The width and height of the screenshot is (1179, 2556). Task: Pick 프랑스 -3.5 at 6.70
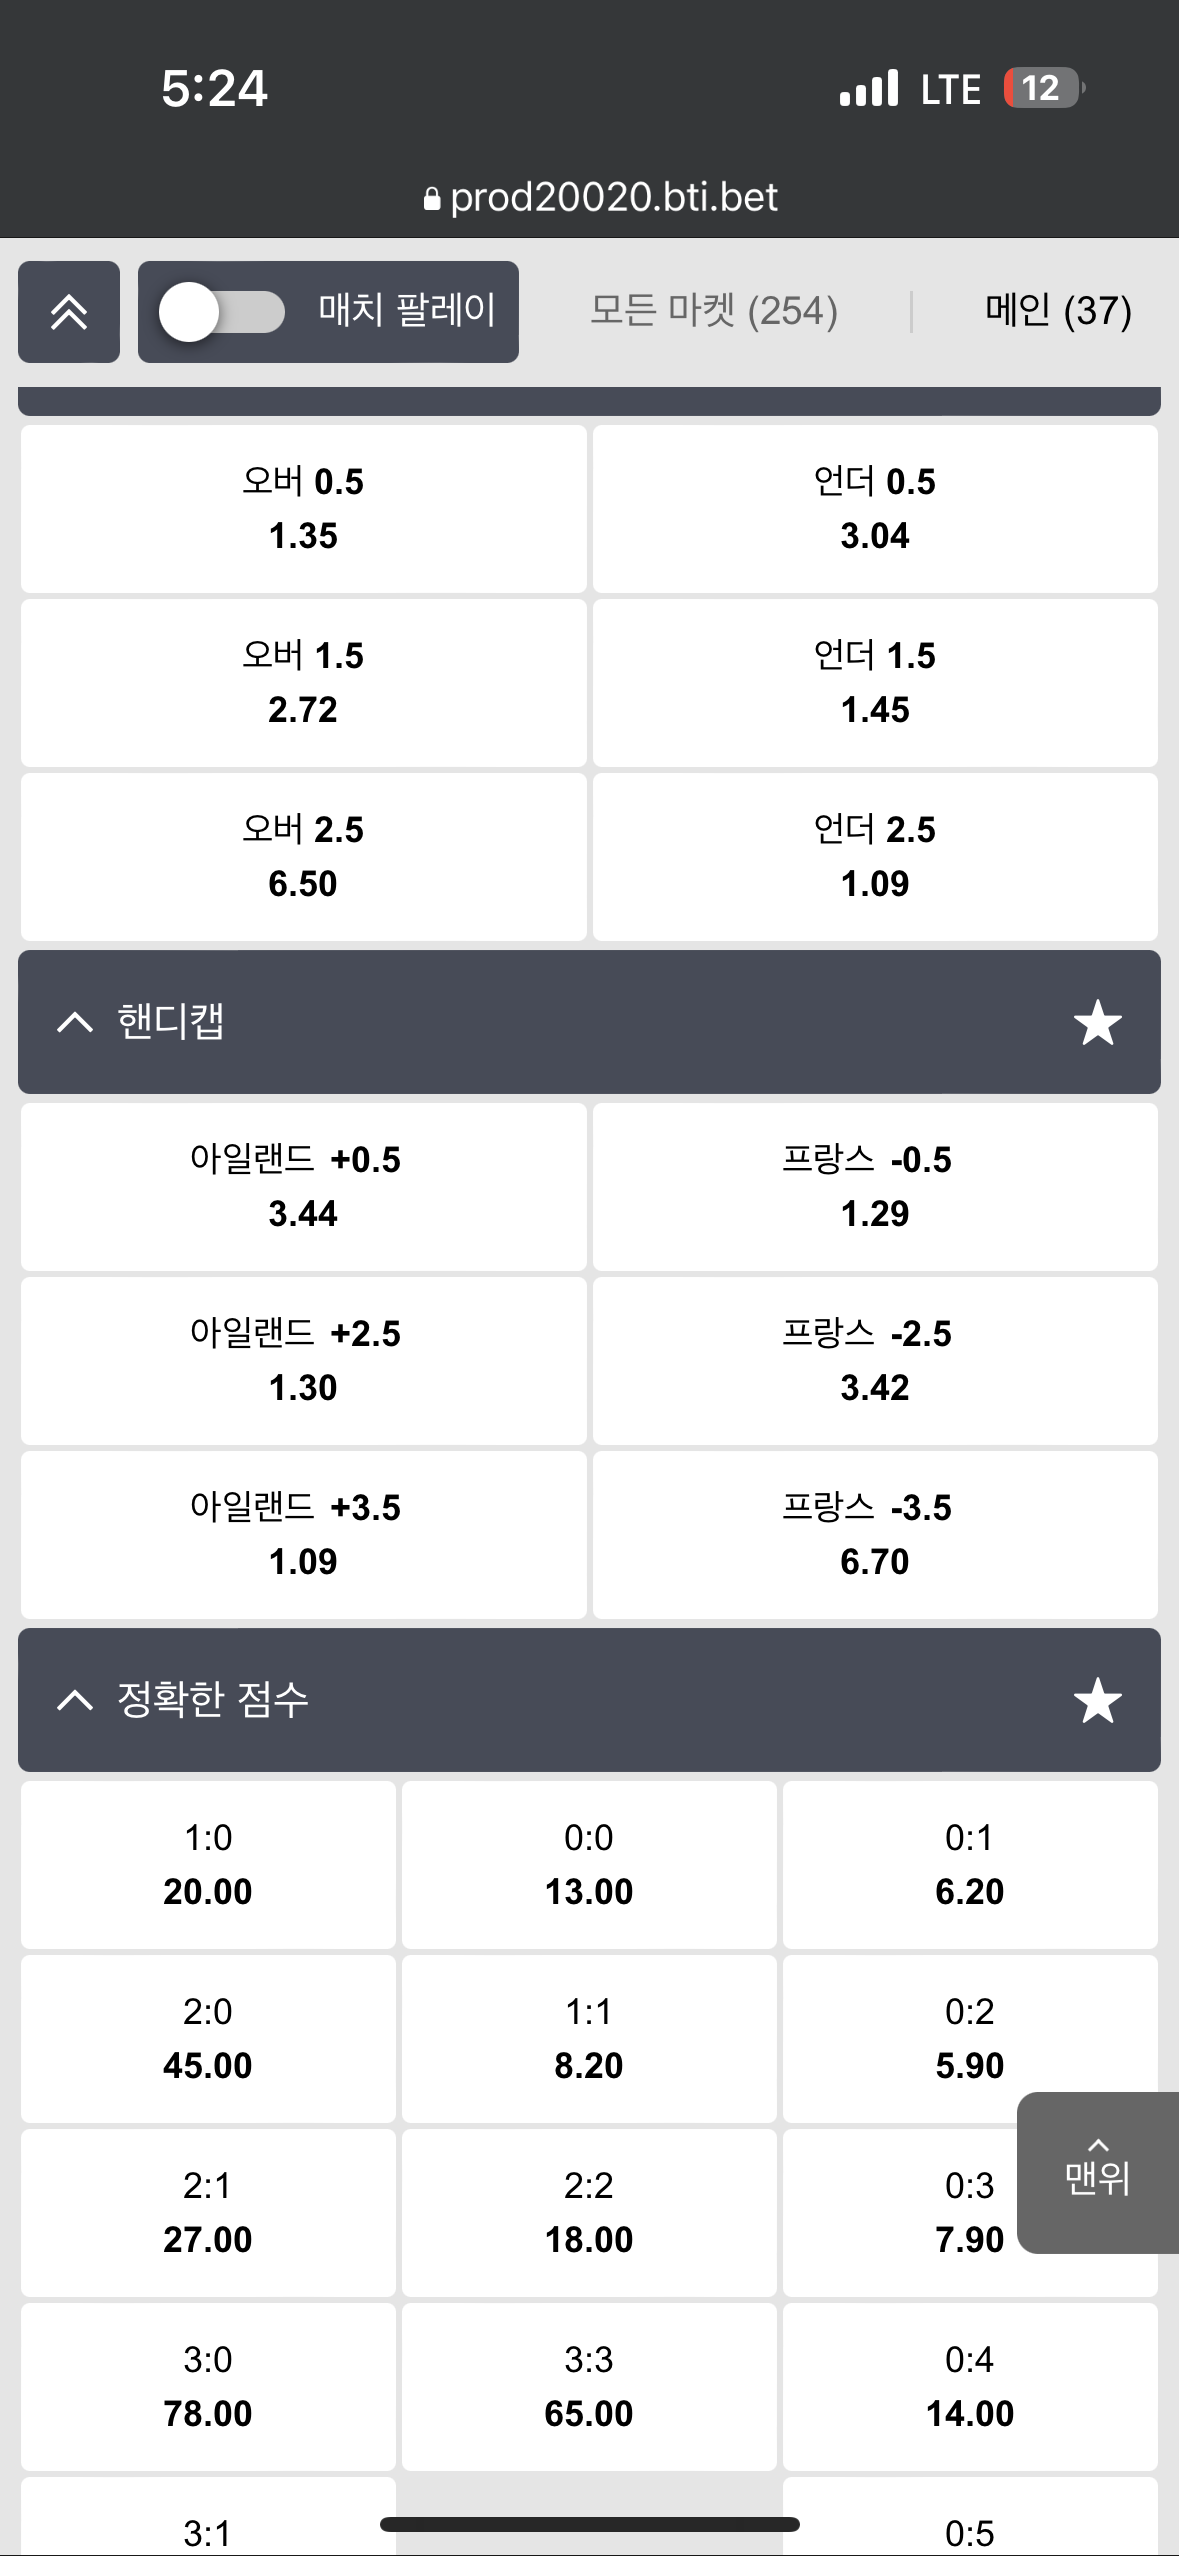coord(875,1535)
